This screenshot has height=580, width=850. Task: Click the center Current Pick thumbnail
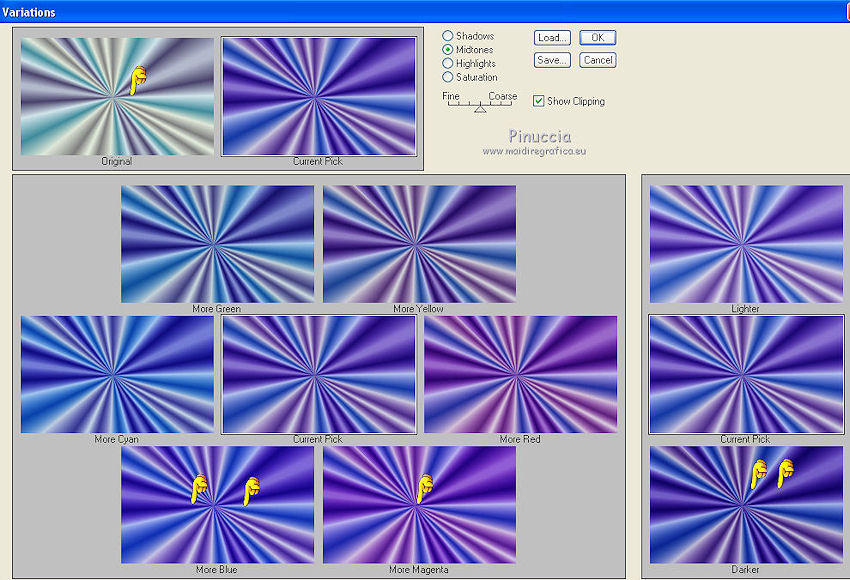pyautogui.click(x=319, y=375)
